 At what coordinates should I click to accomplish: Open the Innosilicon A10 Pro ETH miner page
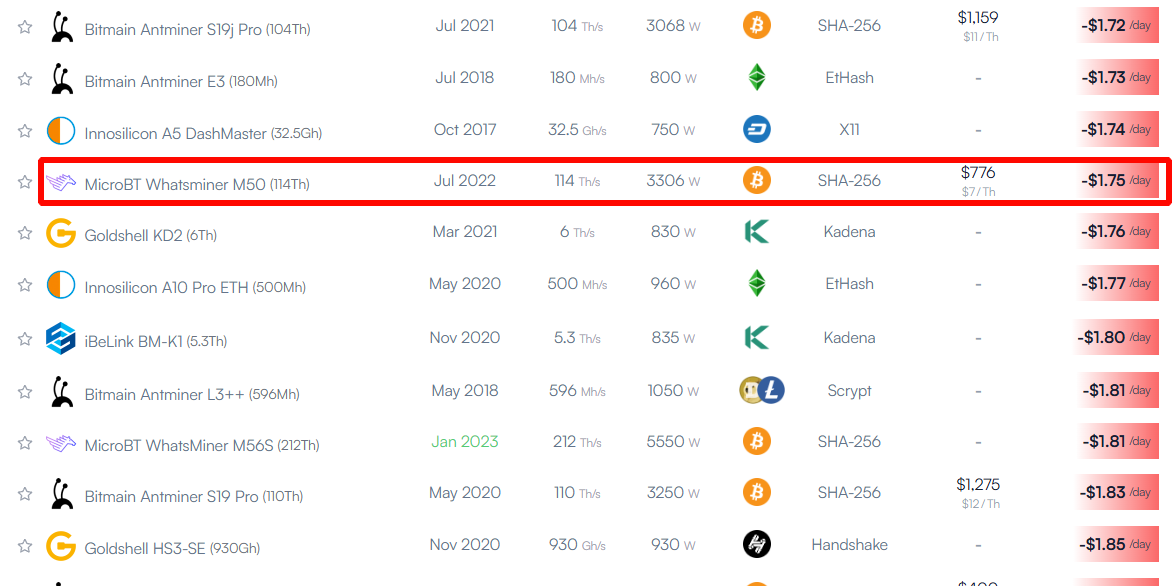click(195, 287)
